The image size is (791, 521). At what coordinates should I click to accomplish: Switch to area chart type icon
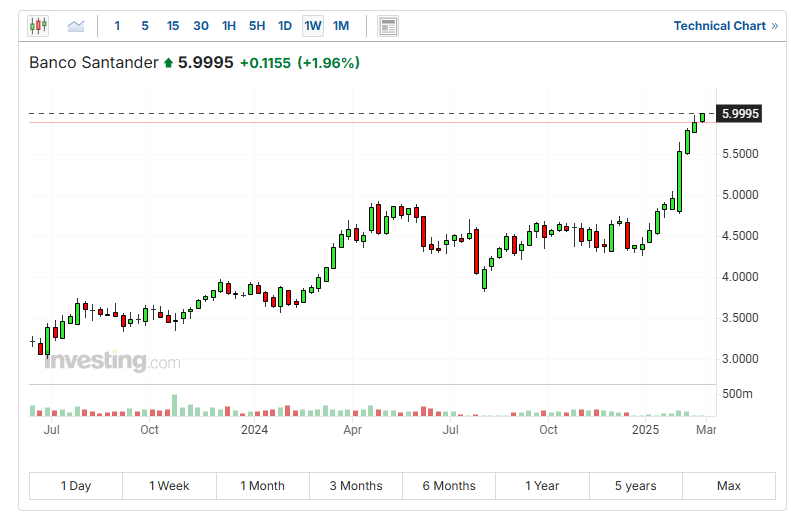click(x=76, y=26)
